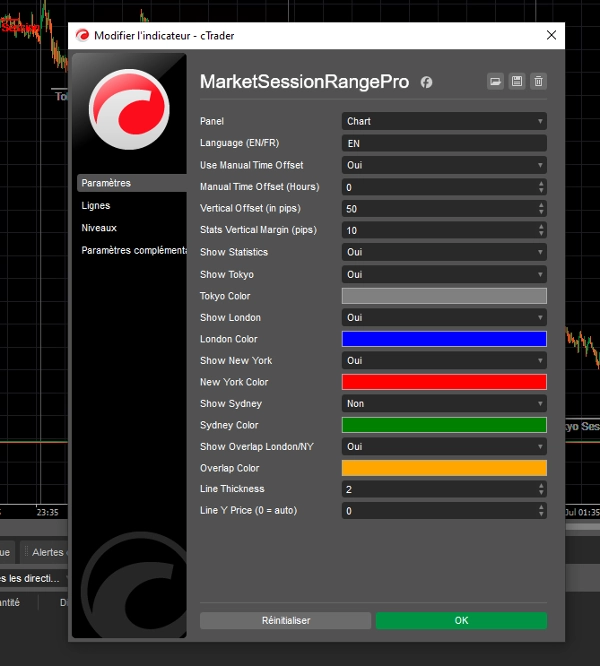
Task: Click the save preset floppy icon
Action: coord(517,81)
